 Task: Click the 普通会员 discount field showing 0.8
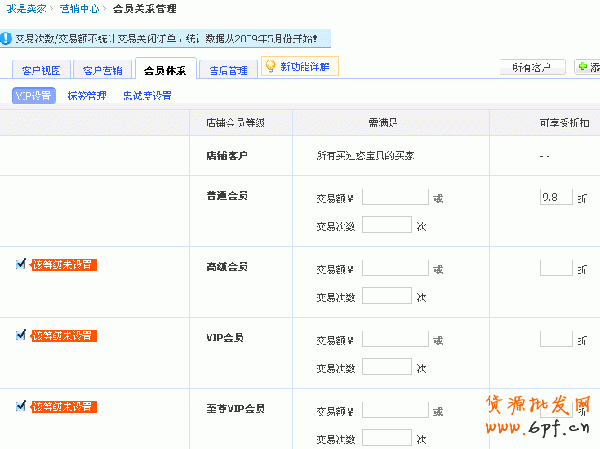pos(555,197)
